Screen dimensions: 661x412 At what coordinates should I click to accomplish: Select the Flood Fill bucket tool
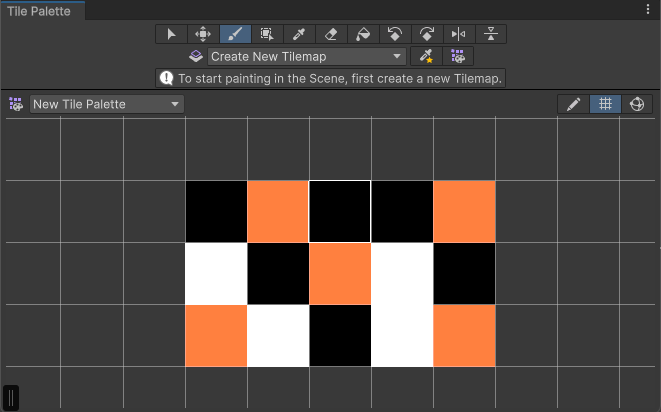pyautogui.click(x=363, y=34)
